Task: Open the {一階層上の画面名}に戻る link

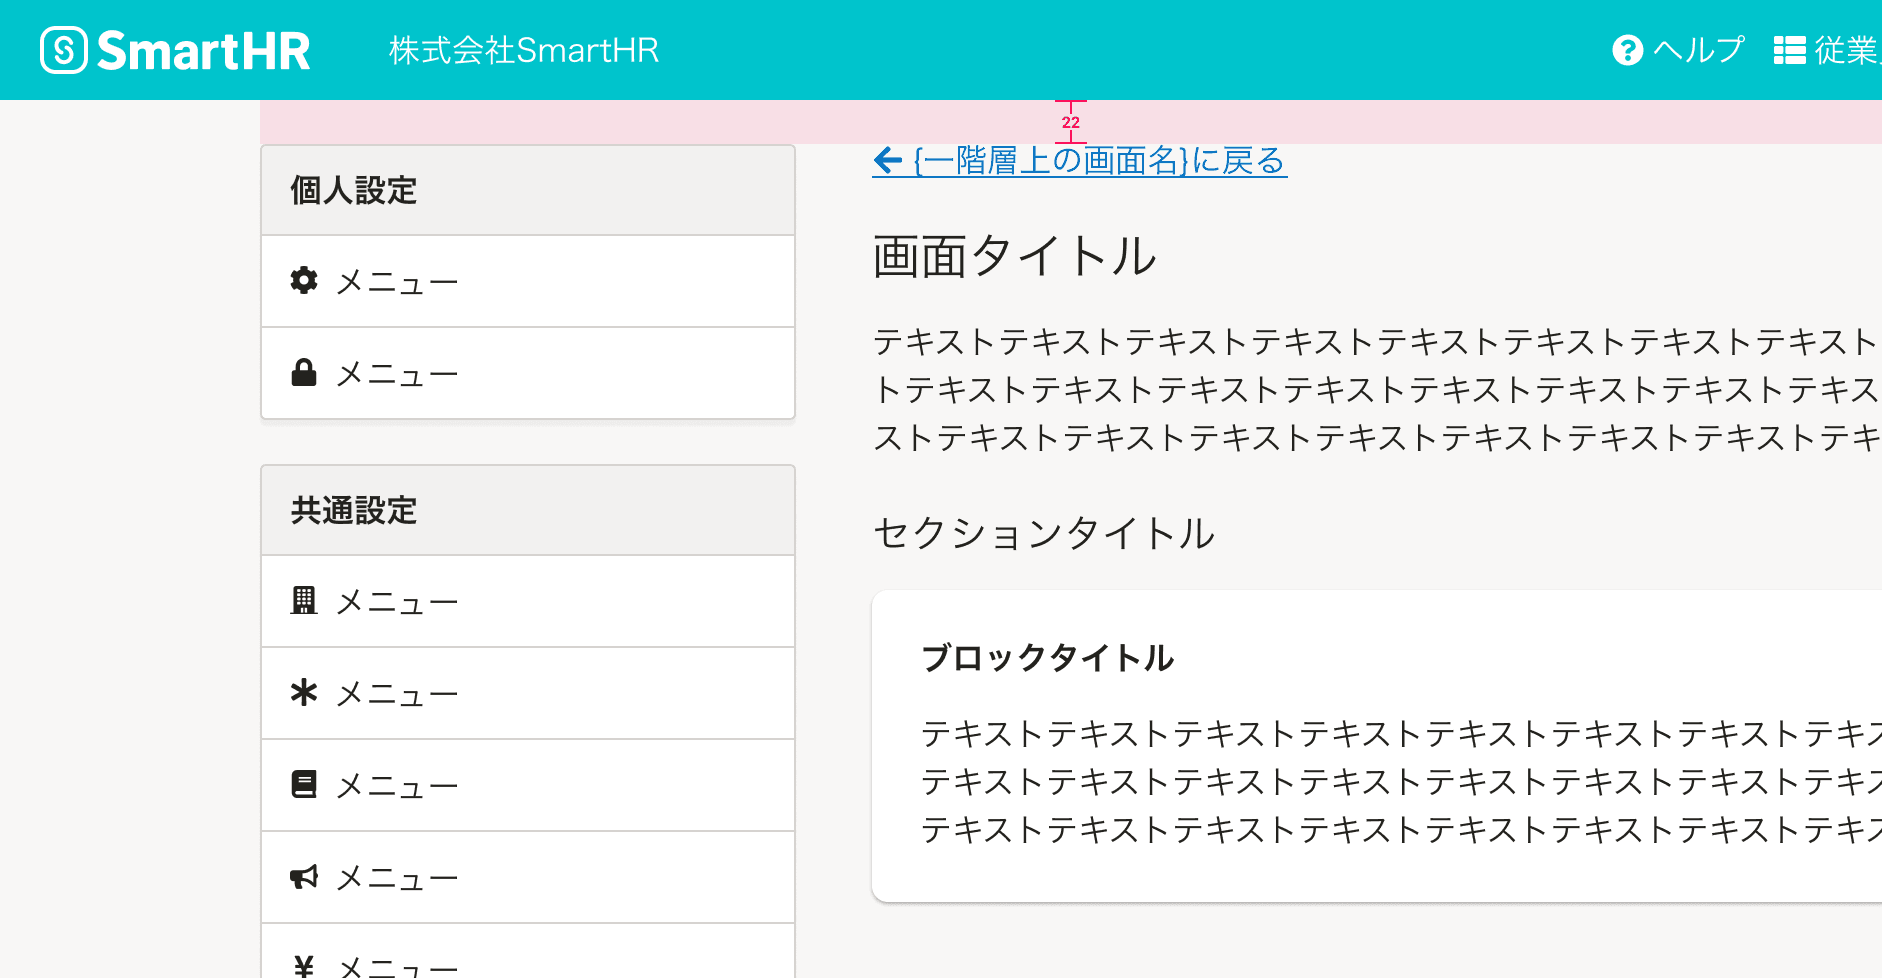Action: [x=1097, y=160]
